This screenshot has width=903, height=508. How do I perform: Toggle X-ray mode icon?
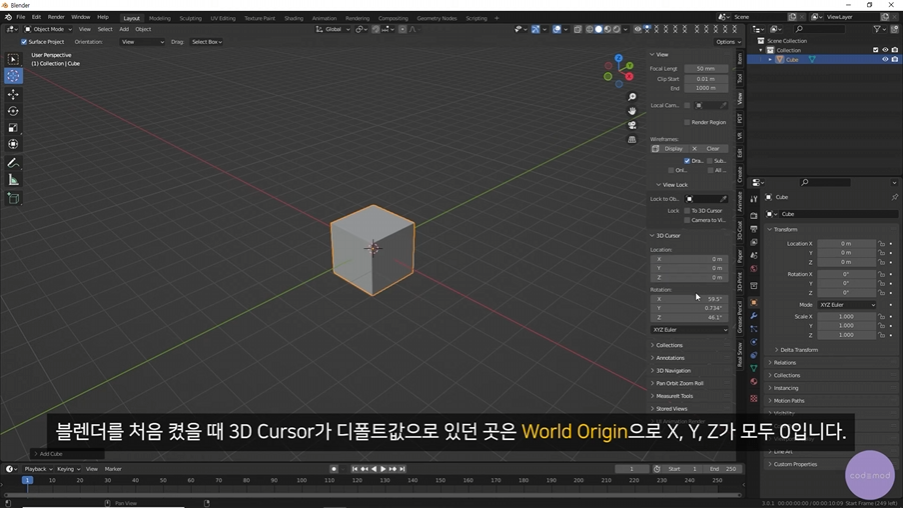click(578, 29)
